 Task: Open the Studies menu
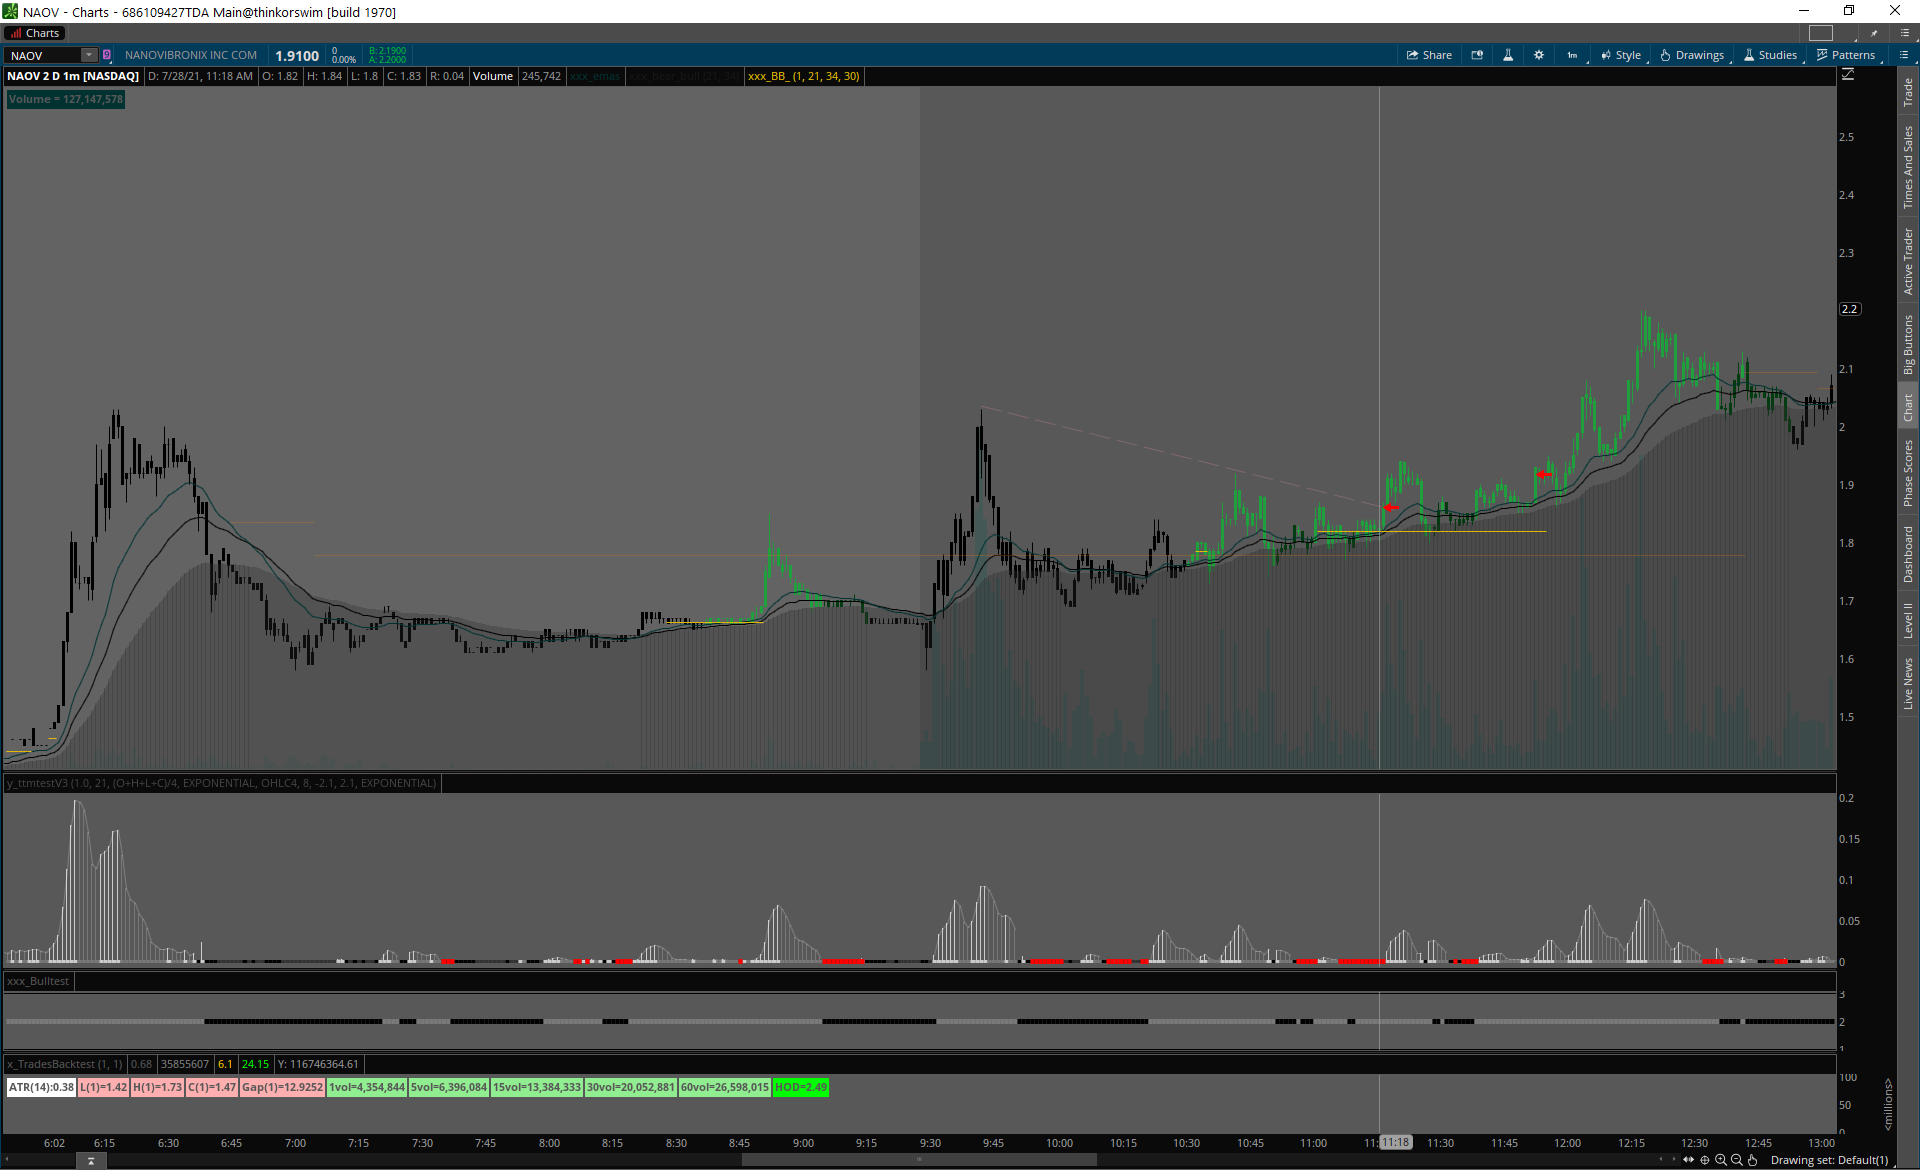click(x=1771, y=55)
